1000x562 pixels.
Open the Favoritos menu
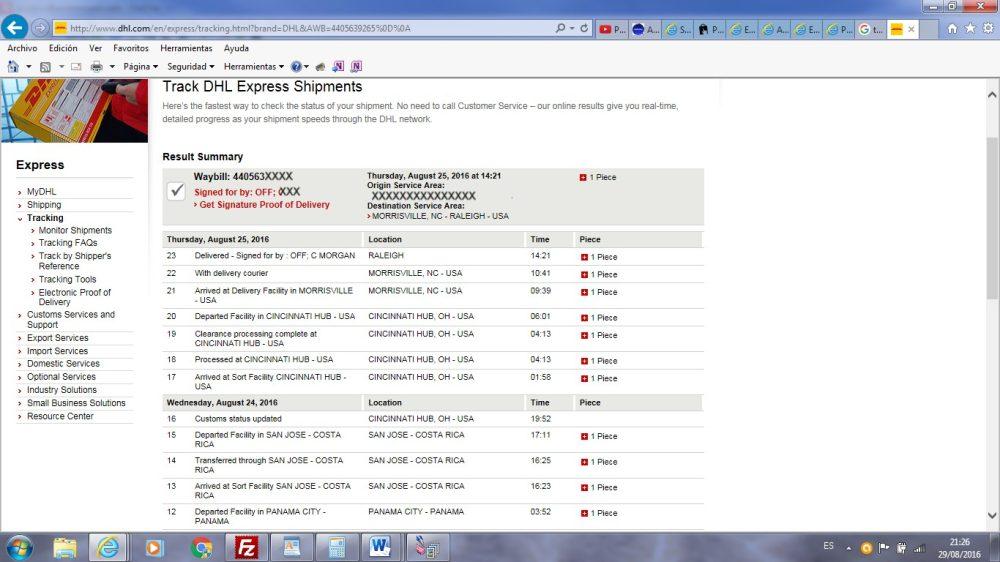coord(131,48)
